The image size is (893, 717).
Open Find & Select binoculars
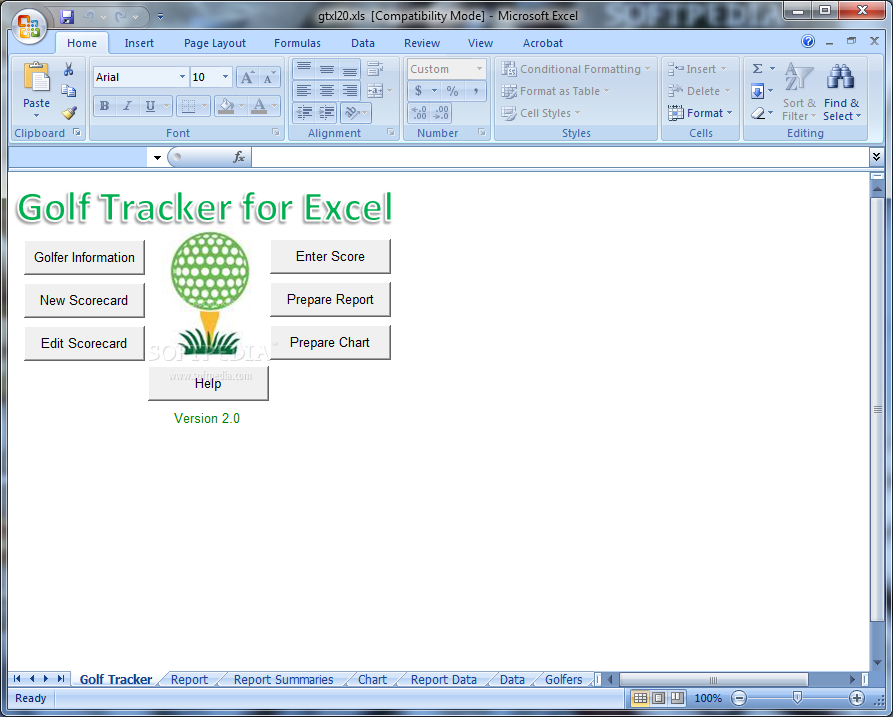click(841, 92)
